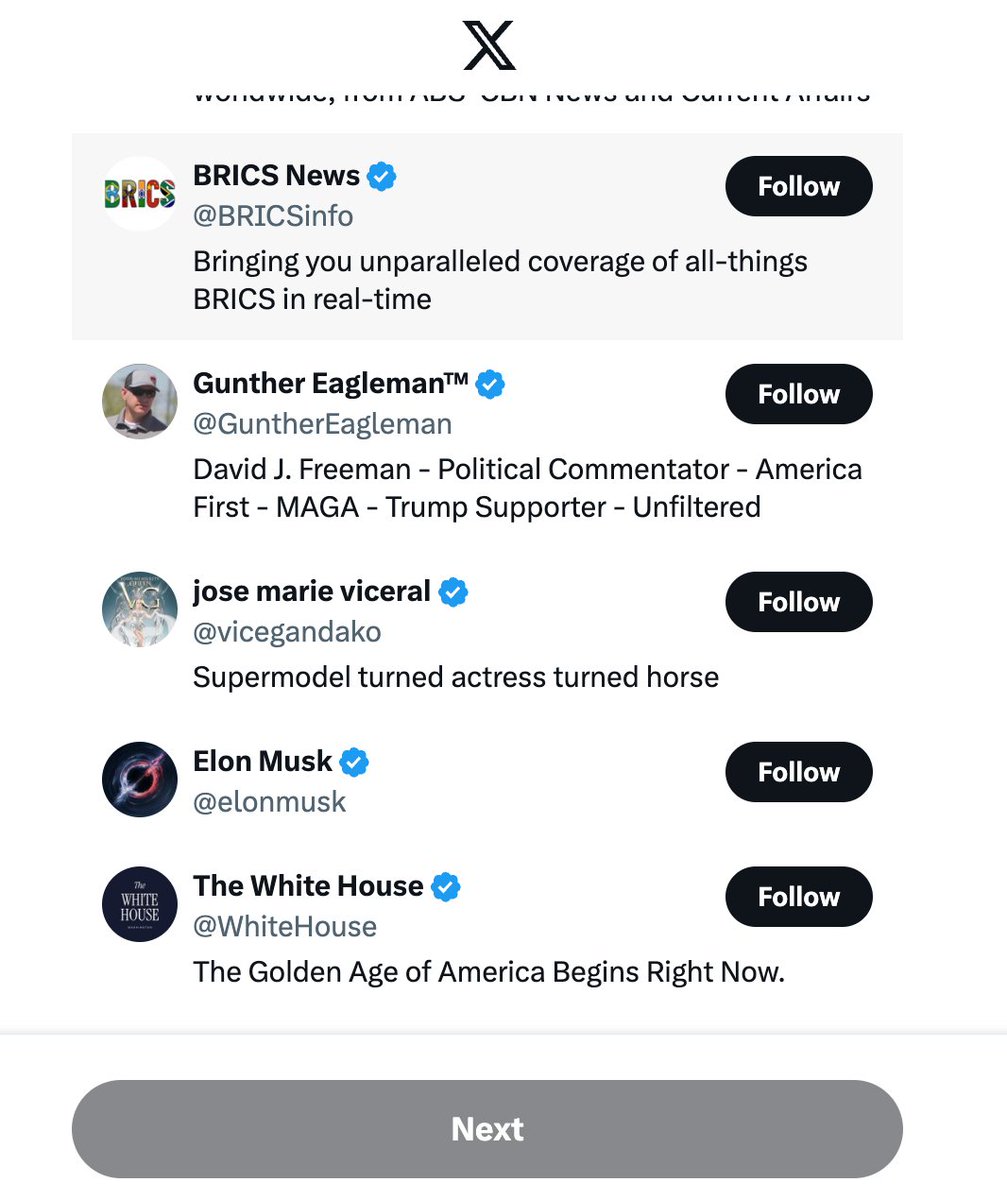Open BRICS News profile avatar
The height and width of the screenshot is (1200, 1007).
click(x=140, y=194)
